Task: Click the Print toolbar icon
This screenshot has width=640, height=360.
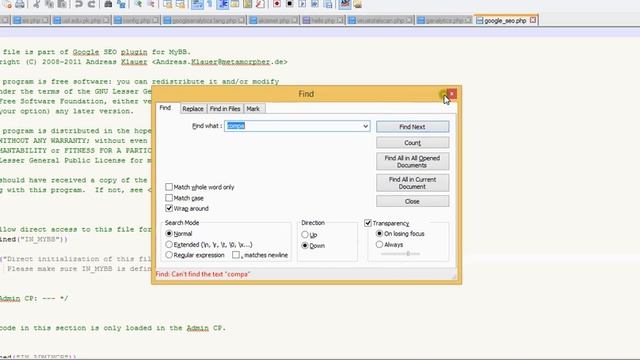Action: [x=20, y=4]
